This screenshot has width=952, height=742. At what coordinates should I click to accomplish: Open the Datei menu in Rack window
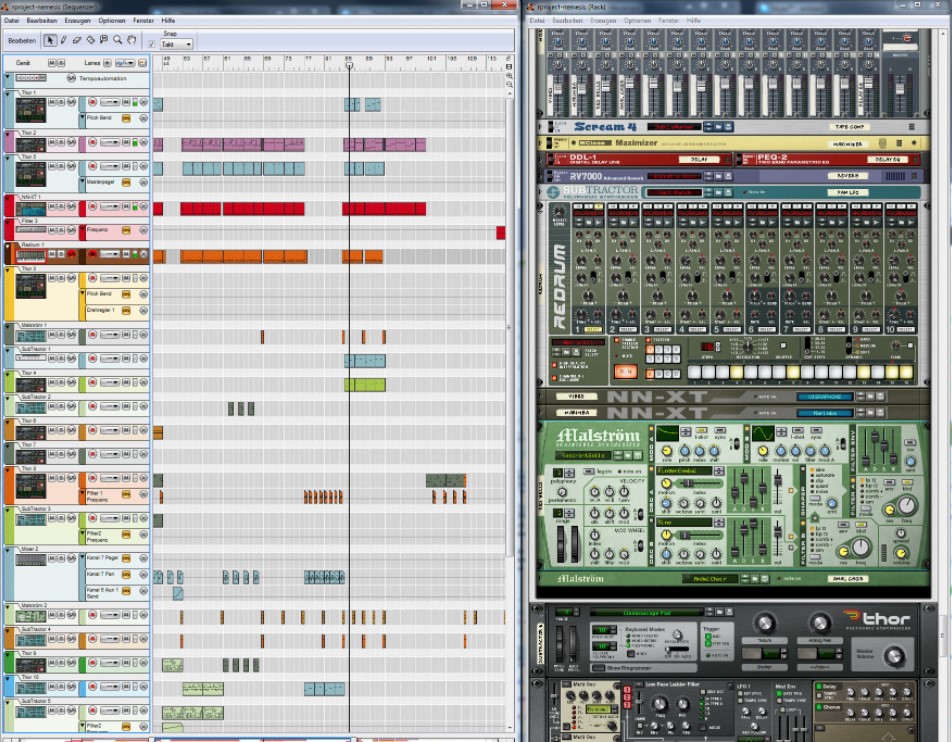537,20
